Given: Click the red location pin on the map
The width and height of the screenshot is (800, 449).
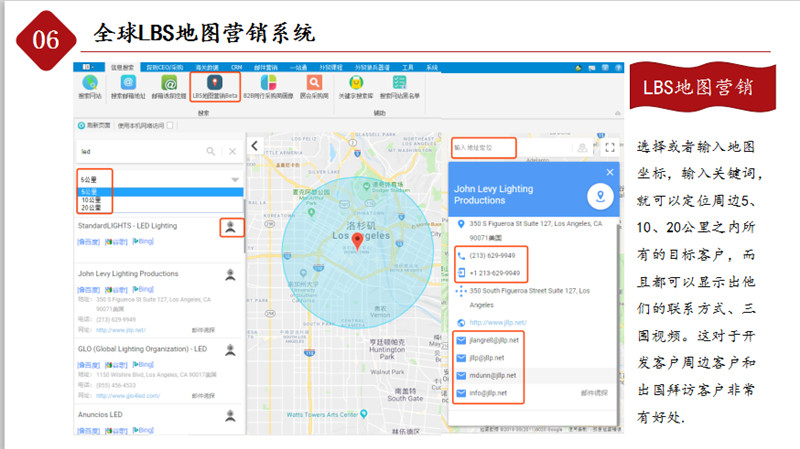Looking at the screenshot, I should coord(358,240).
